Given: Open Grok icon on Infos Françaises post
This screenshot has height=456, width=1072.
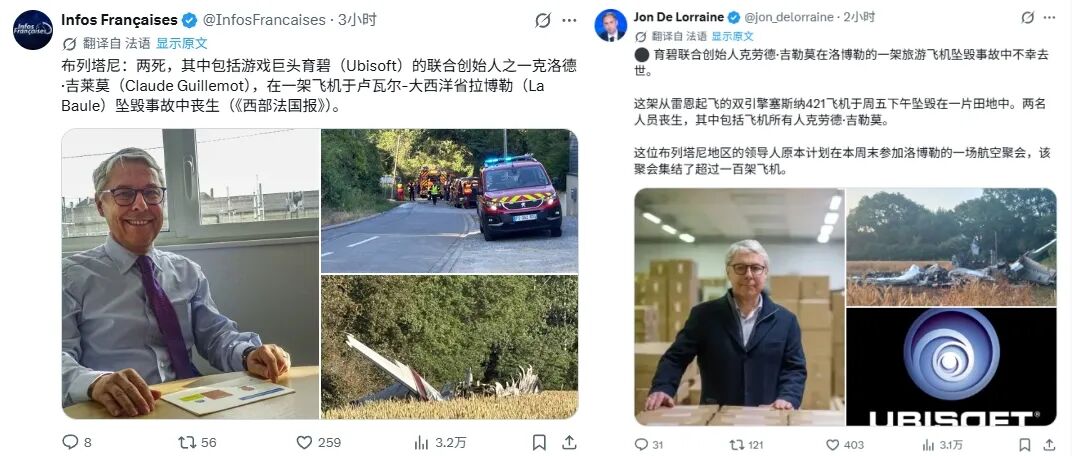Looking at the screenshot, I should click(542, 20).
